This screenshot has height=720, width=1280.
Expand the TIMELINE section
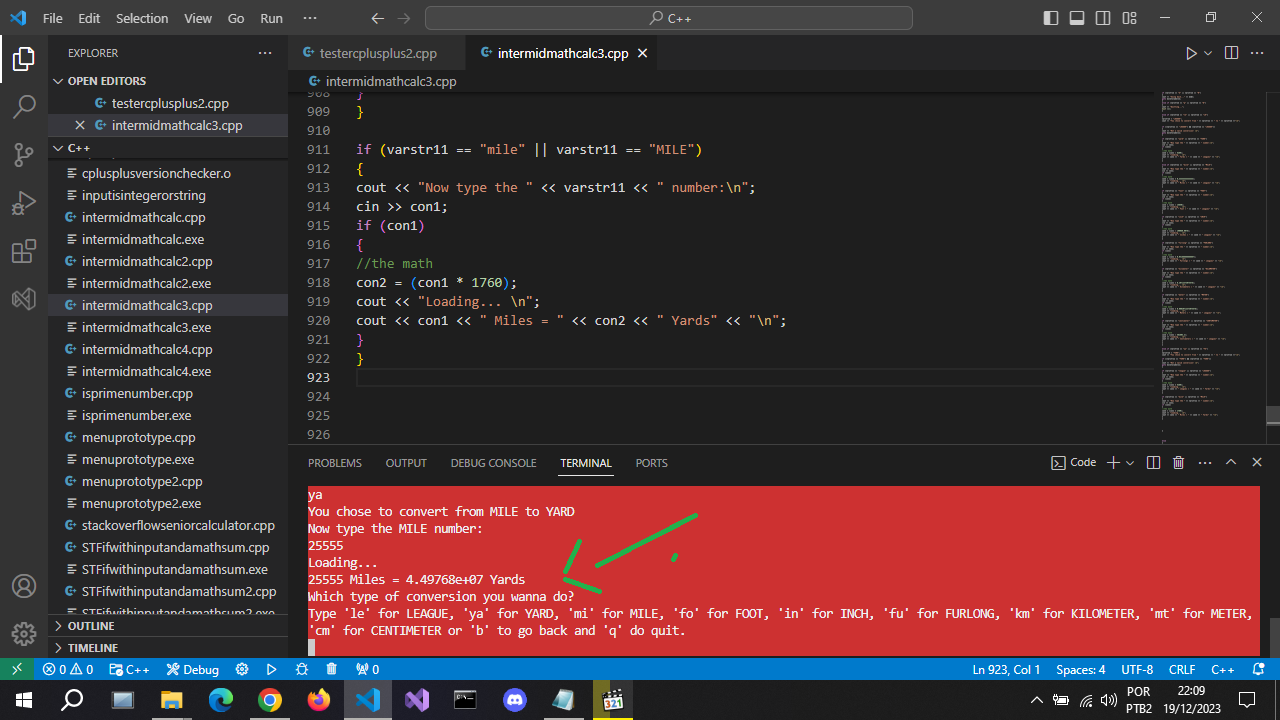pos(92,648)
